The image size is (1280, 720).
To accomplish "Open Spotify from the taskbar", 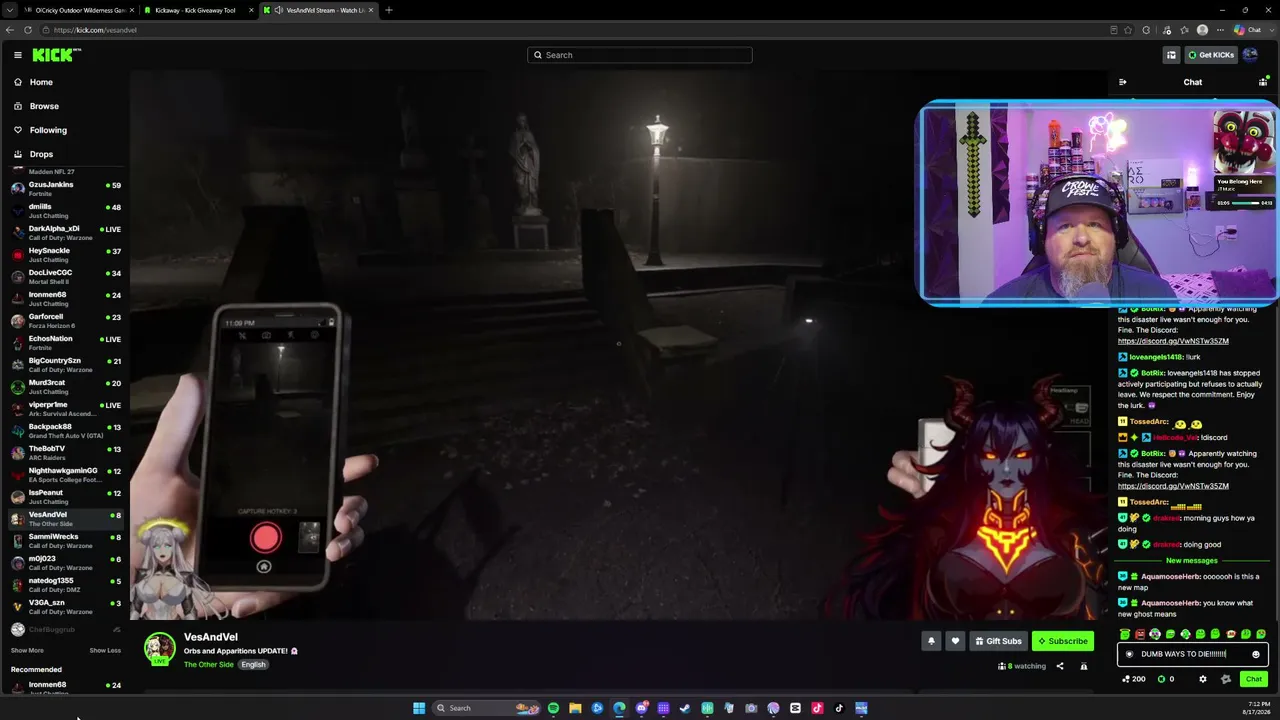I will pyautogui.click(x=553, y=708).
